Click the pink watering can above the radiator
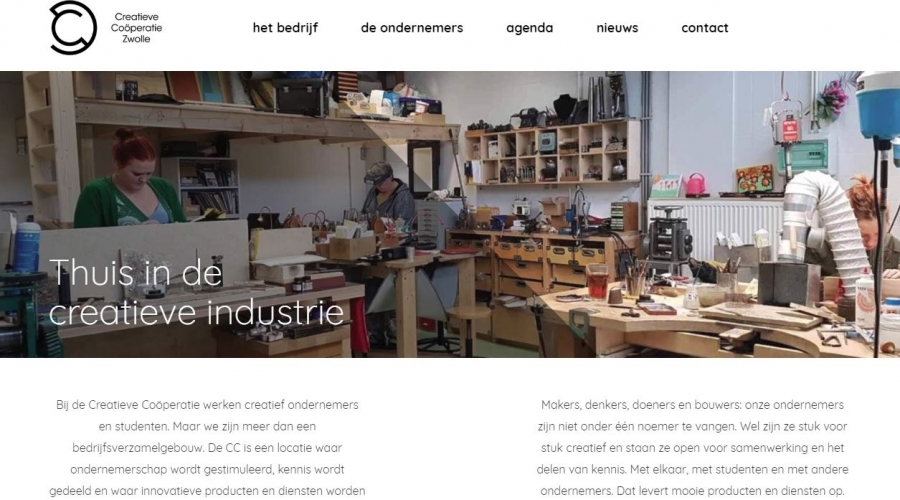Image resolution: width=900 pixels, height=500 pixels. (x=695, y=185)
